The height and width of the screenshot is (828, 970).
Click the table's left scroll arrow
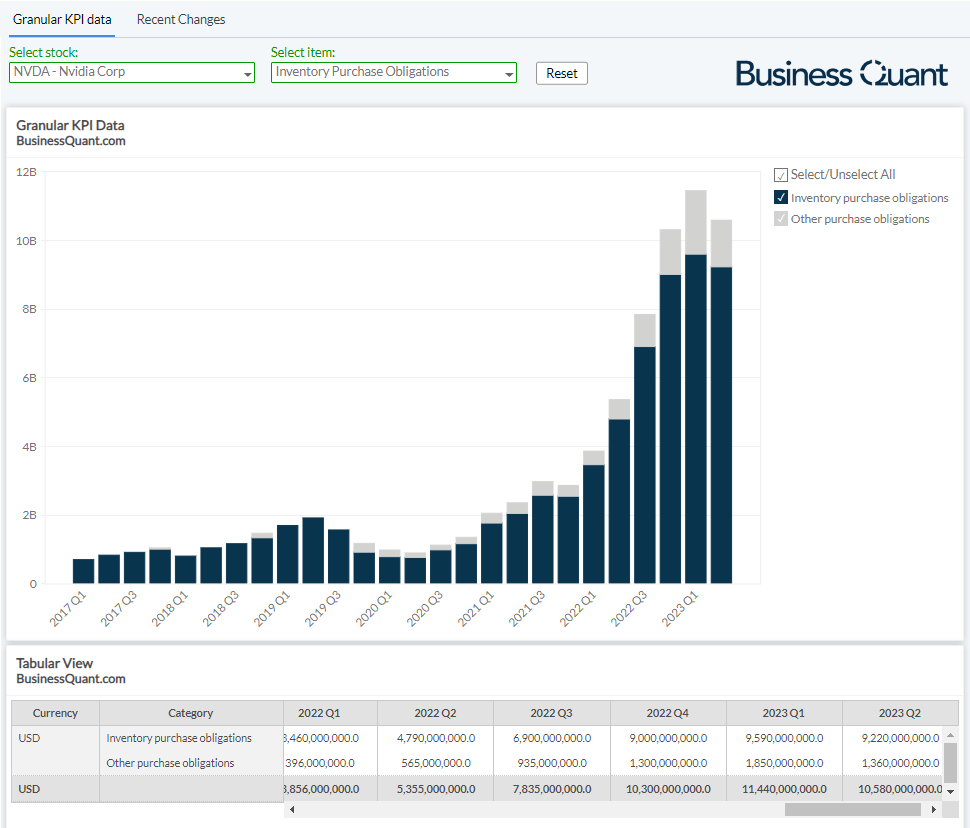tap(292, 809)
